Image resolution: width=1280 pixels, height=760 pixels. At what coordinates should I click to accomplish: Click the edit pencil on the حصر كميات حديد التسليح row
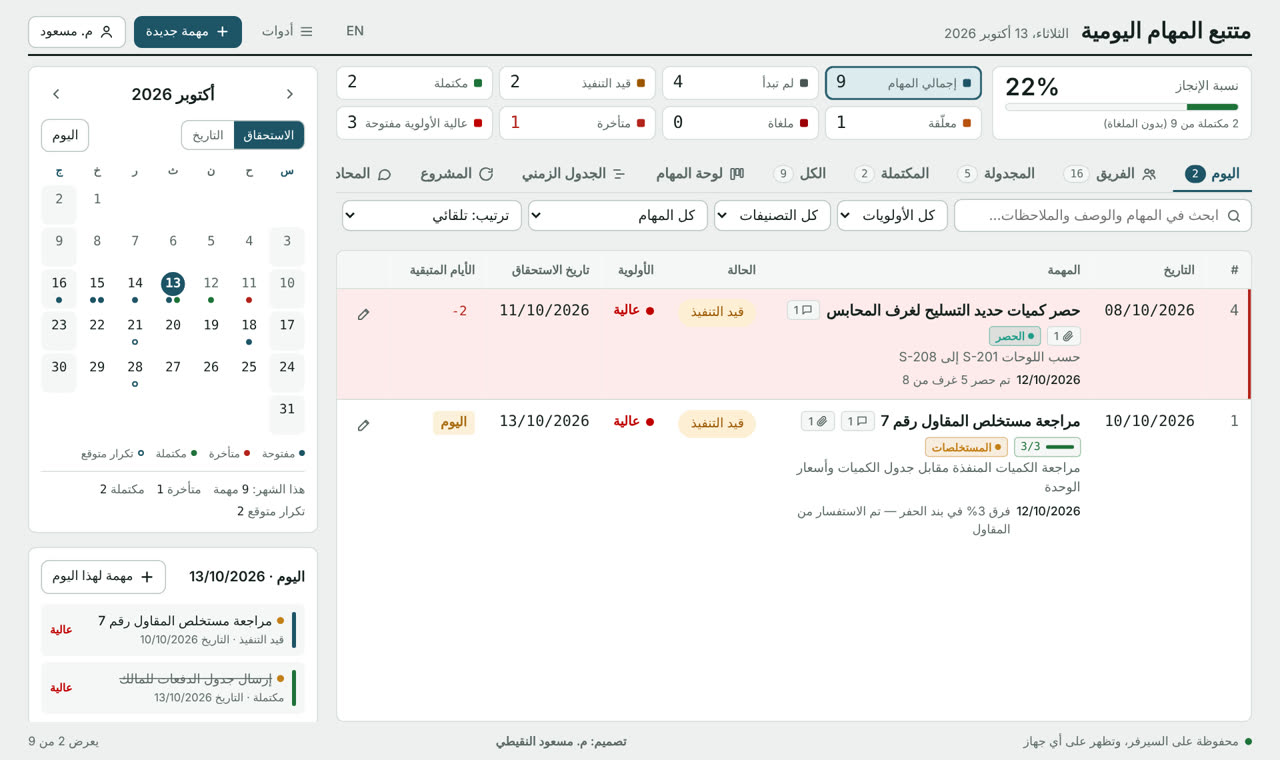click(x=363, y=314)
